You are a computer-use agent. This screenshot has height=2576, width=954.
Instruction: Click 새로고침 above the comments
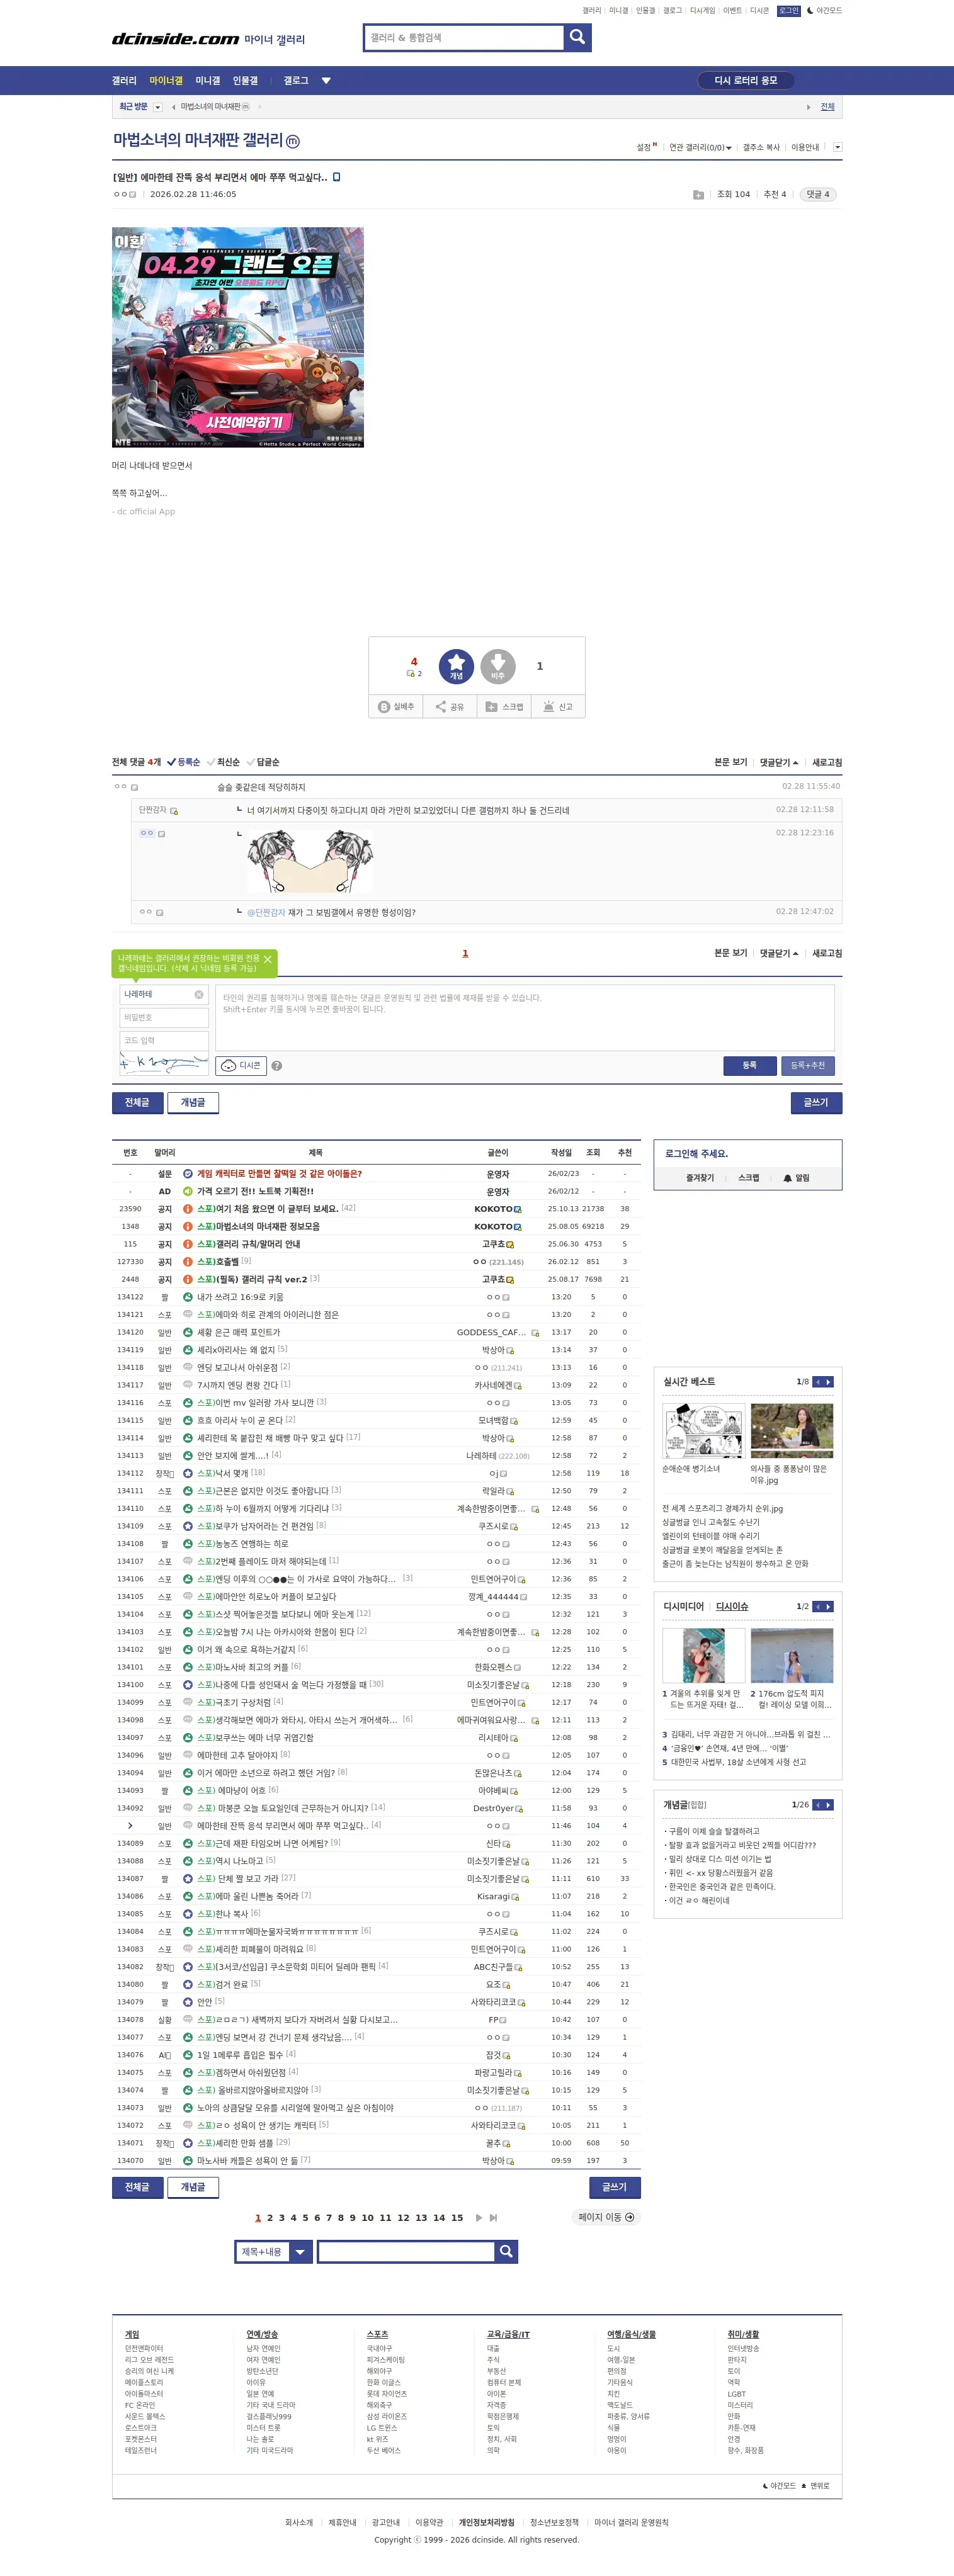(827, 762)
